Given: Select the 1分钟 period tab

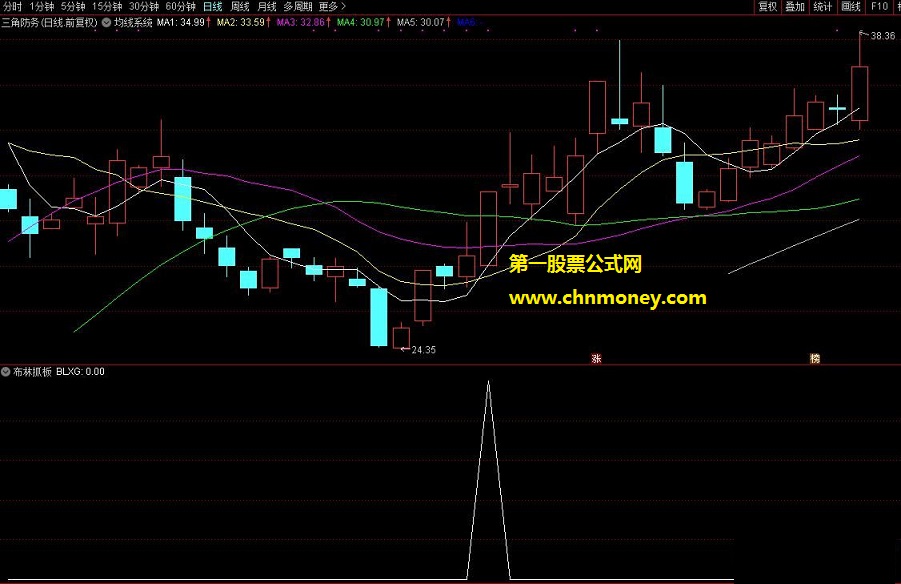Looking at the screenshot, I should (41, 6).
